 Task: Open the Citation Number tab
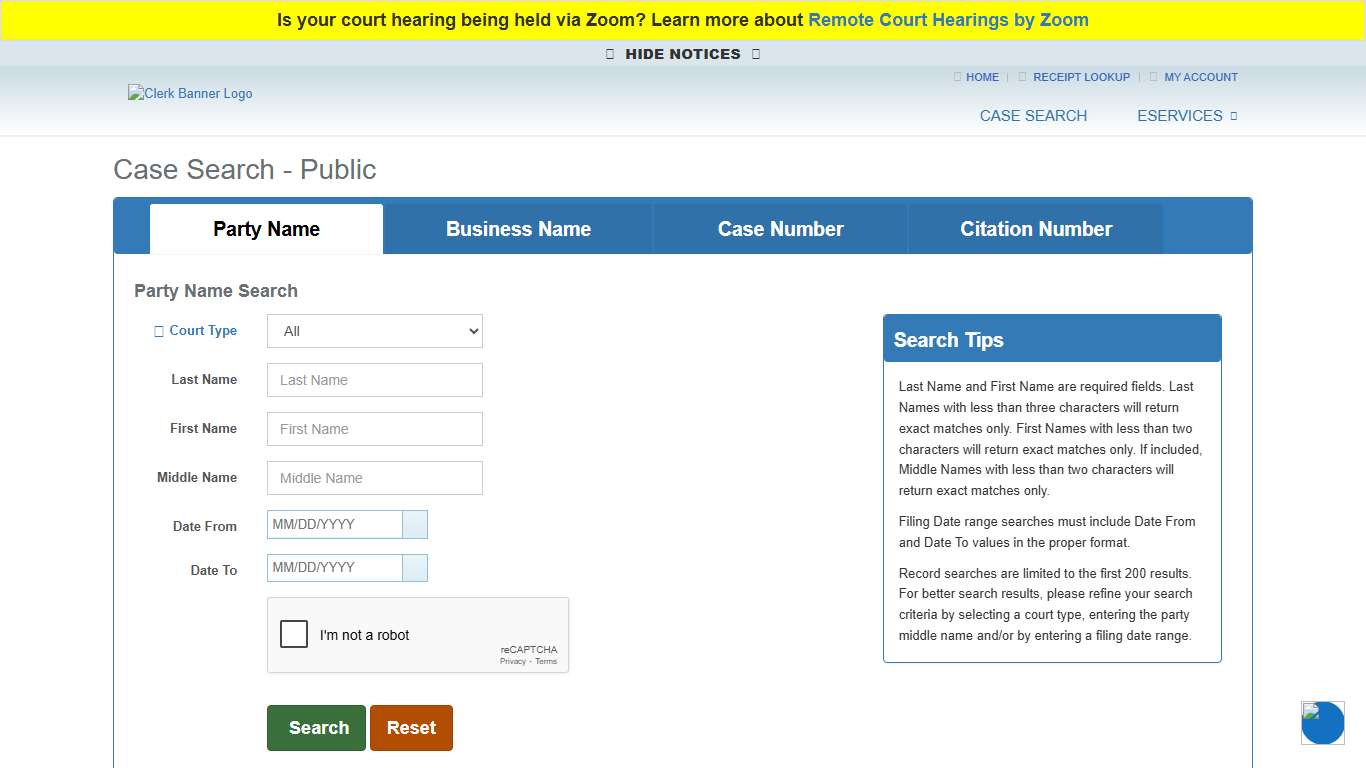click(1035, 229)
